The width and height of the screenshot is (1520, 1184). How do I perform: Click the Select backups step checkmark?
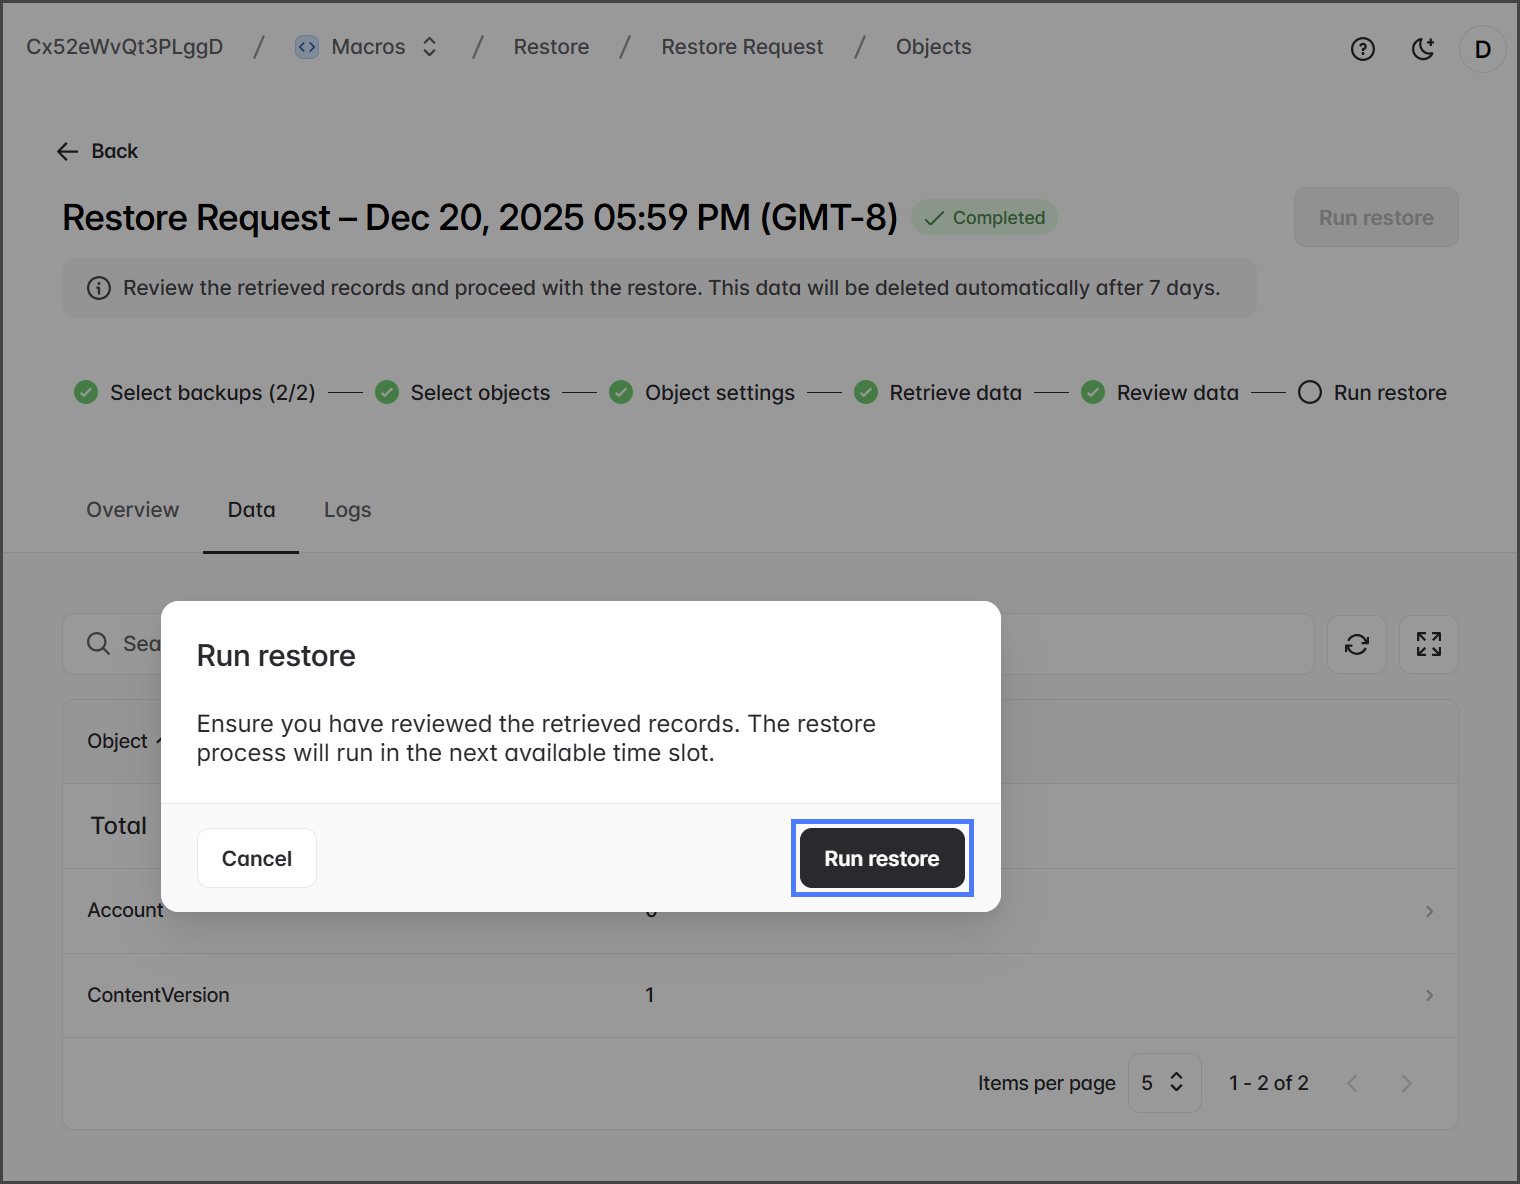pos(86,392)
